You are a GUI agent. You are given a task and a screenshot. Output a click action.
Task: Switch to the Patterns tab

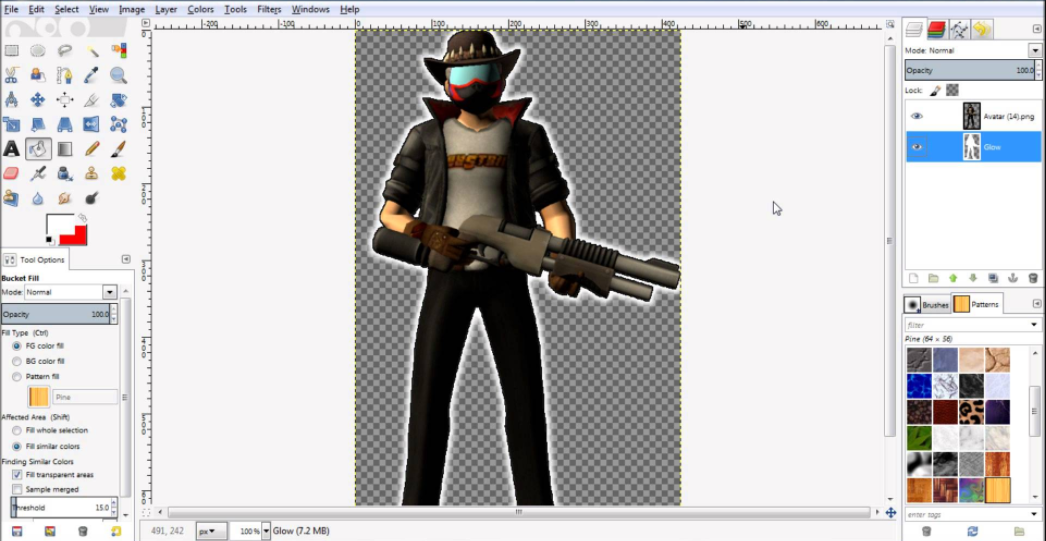[977, 304]
